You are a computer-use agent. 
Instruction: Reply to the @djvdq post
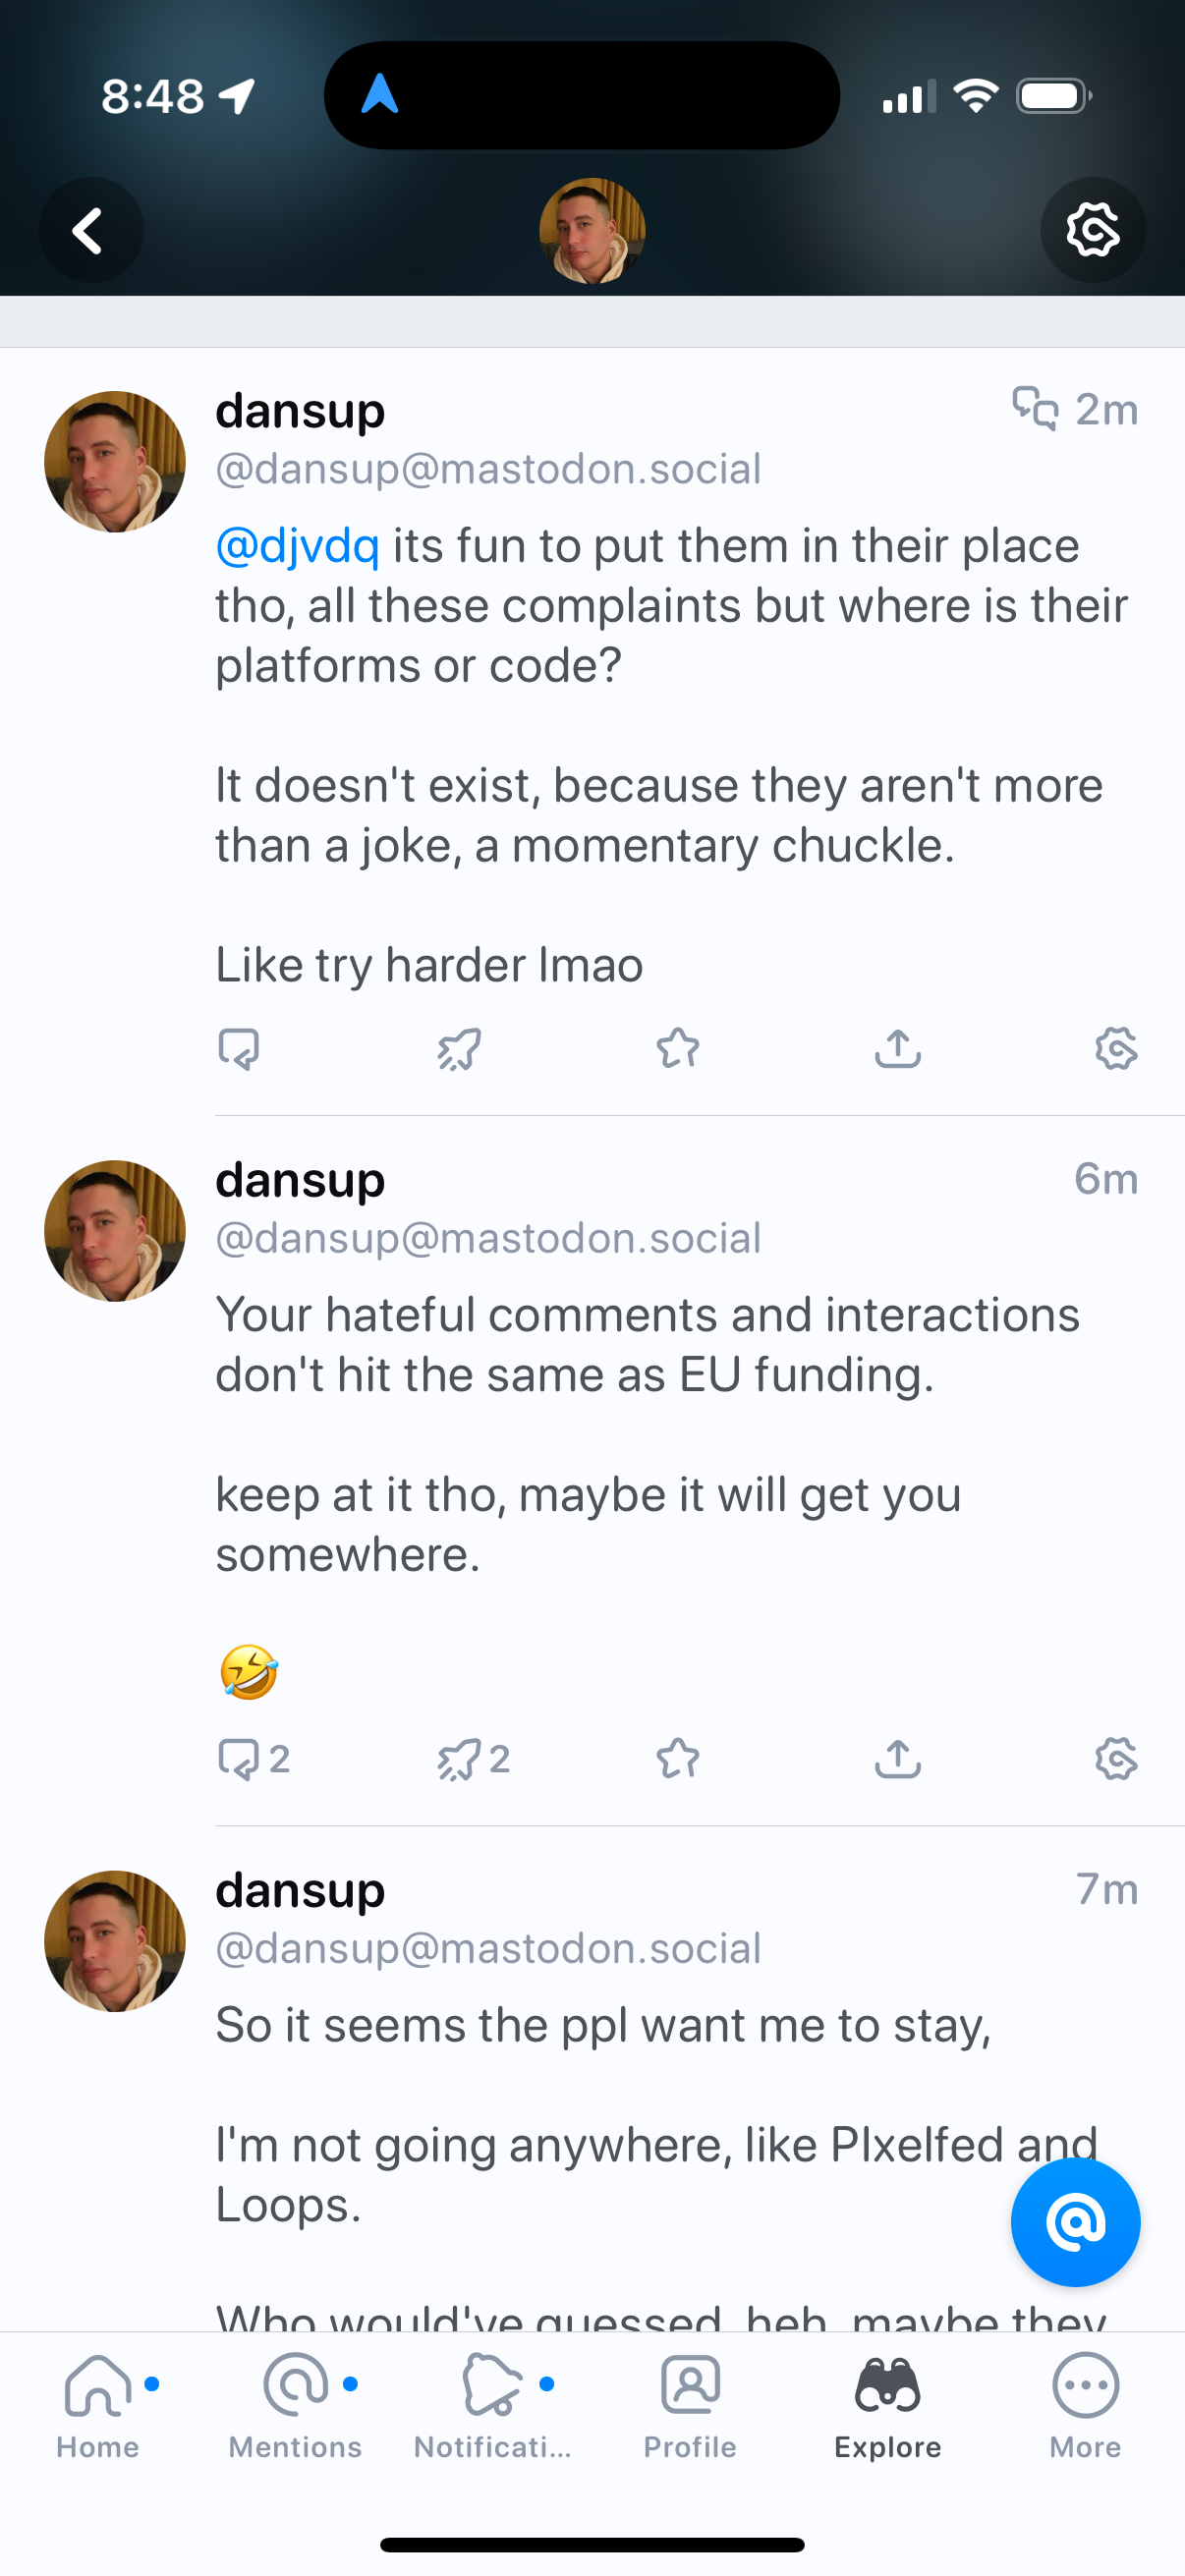tap(239, 1049)
